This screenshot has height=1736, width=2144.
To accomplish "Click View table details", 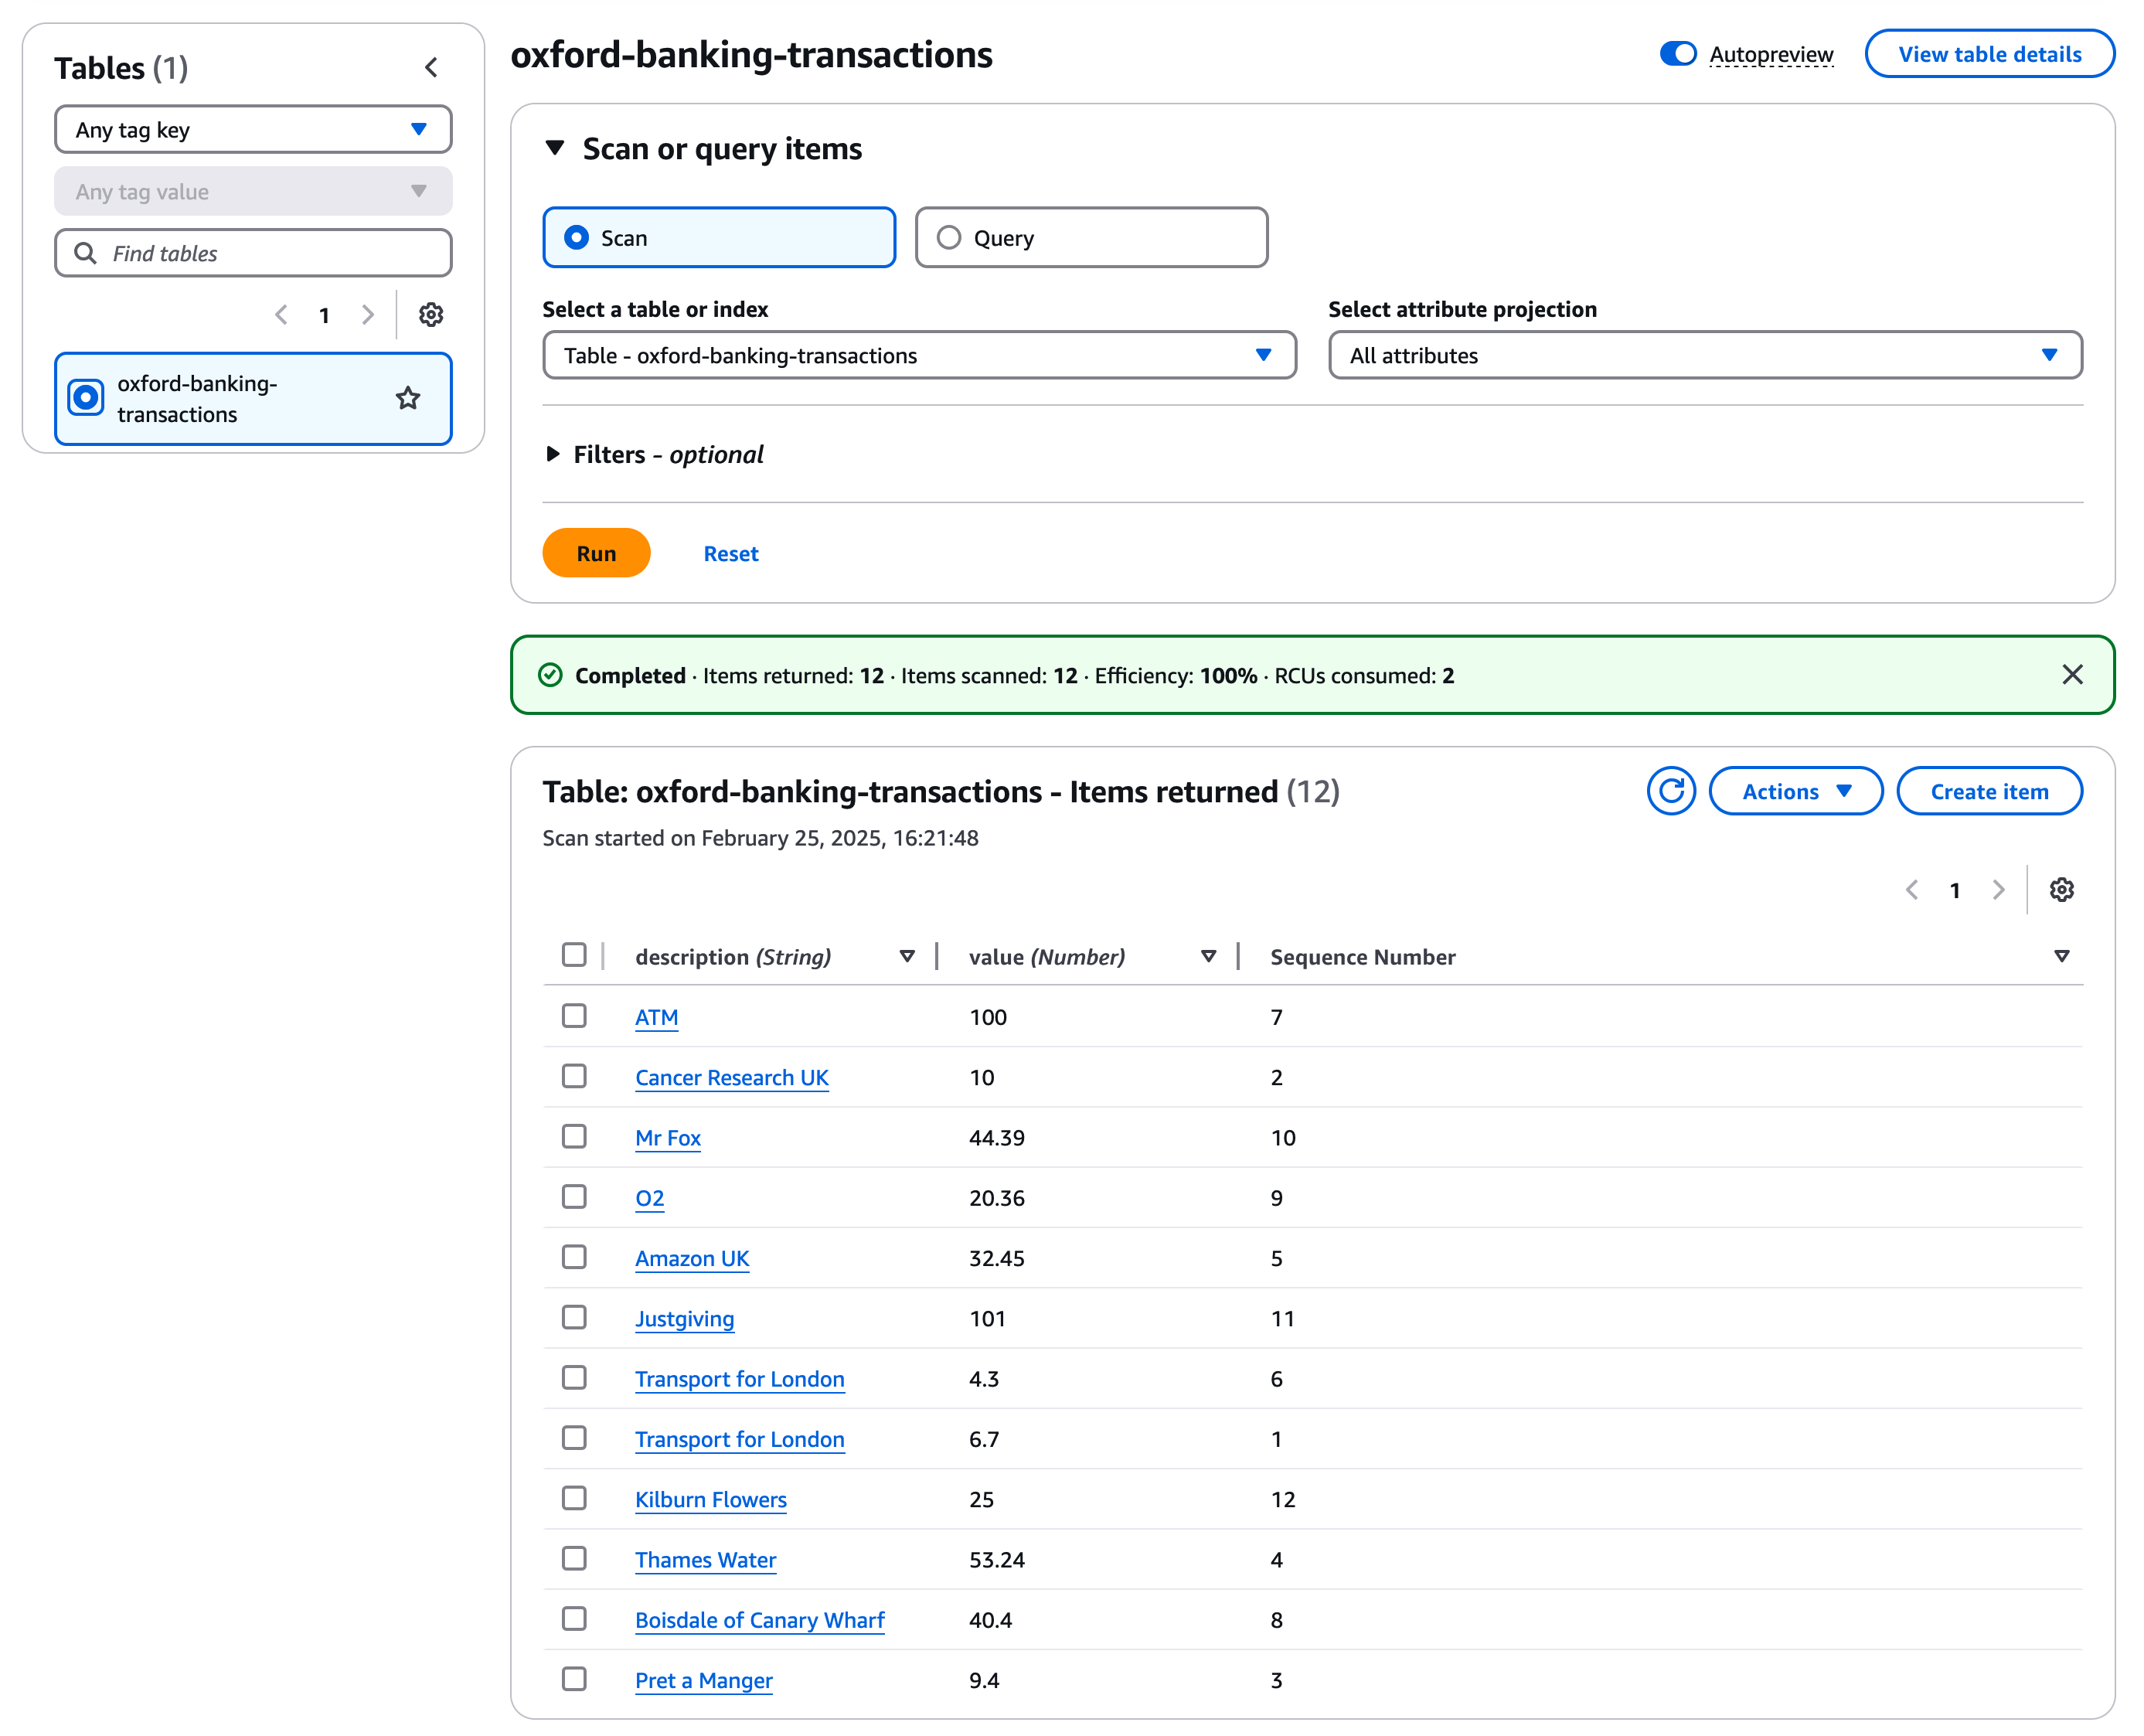I will coord(1989,53).
